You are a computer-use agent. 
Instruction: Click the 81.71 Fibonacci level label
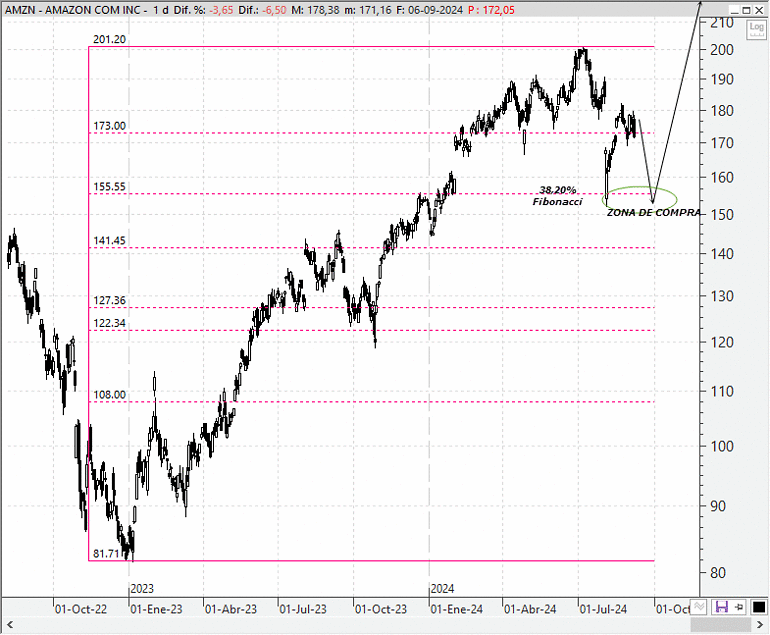click(x=106, y=554)
